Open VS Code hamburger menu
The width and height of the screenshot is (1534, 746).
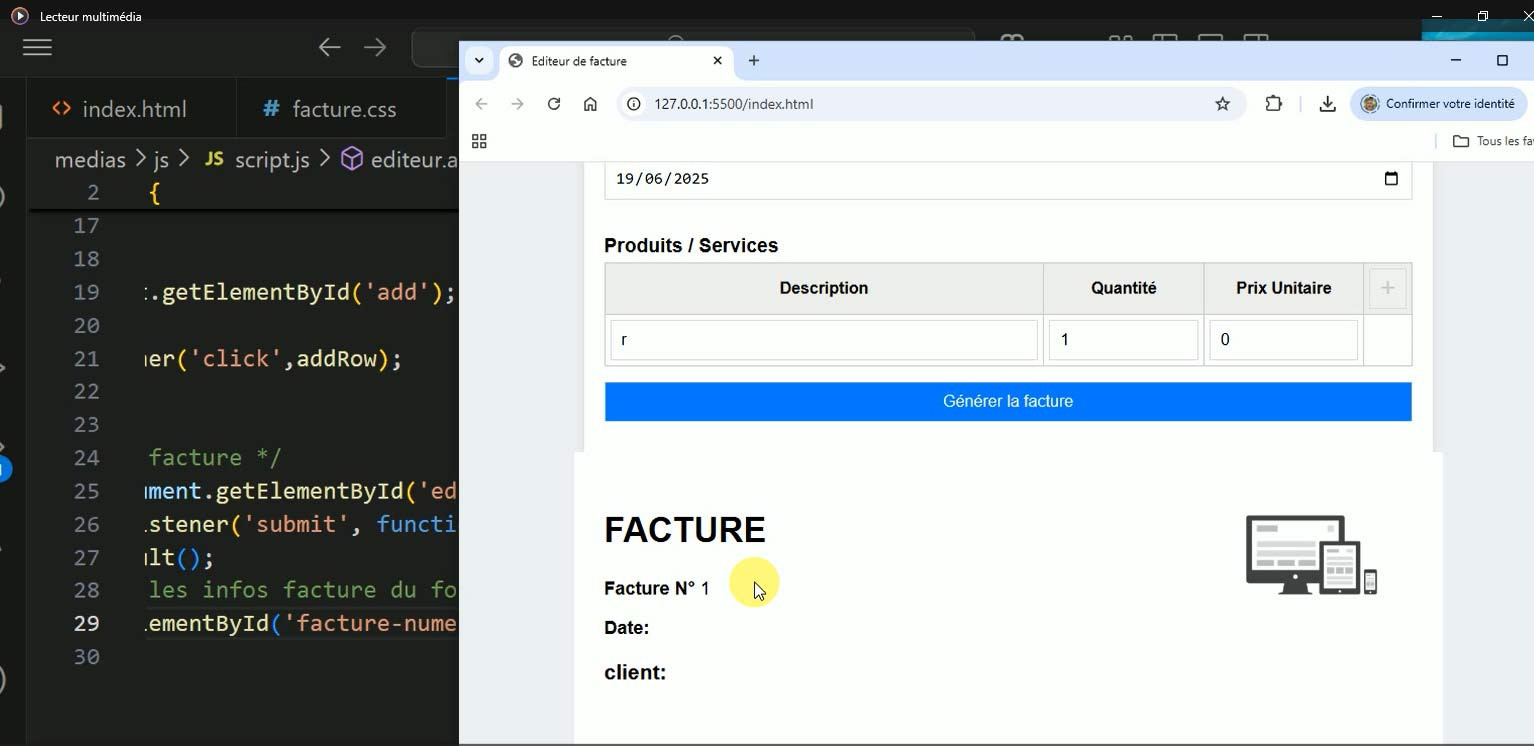point(37,47)
